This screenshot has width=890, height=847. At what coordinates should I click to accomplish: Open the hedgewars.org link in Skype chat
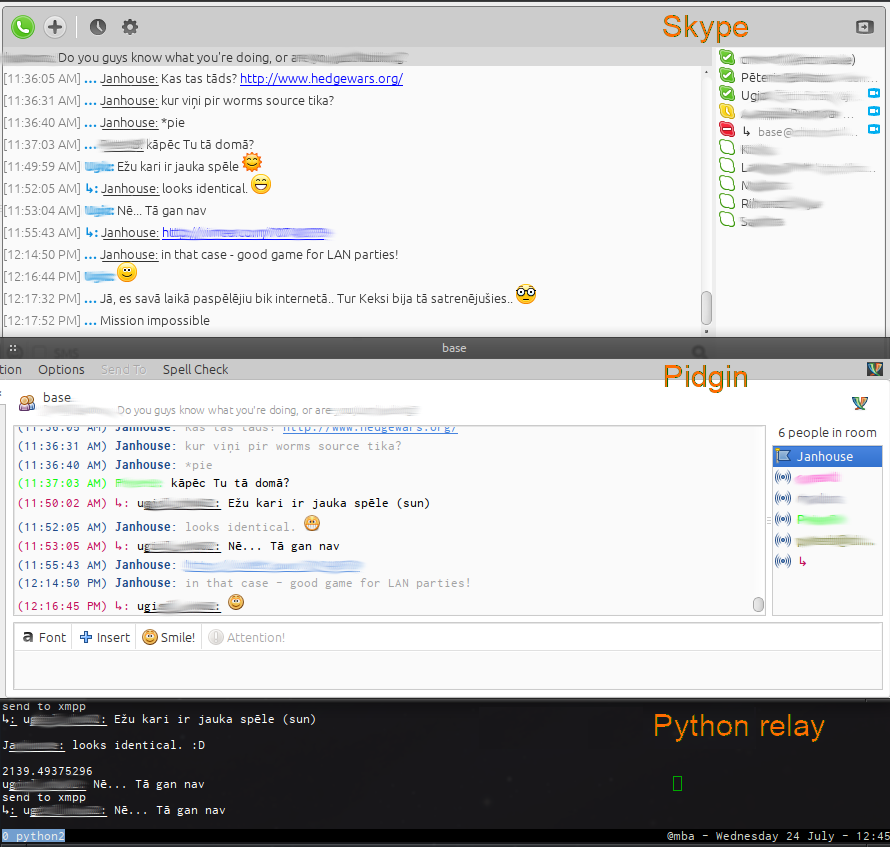click(321, 79)
